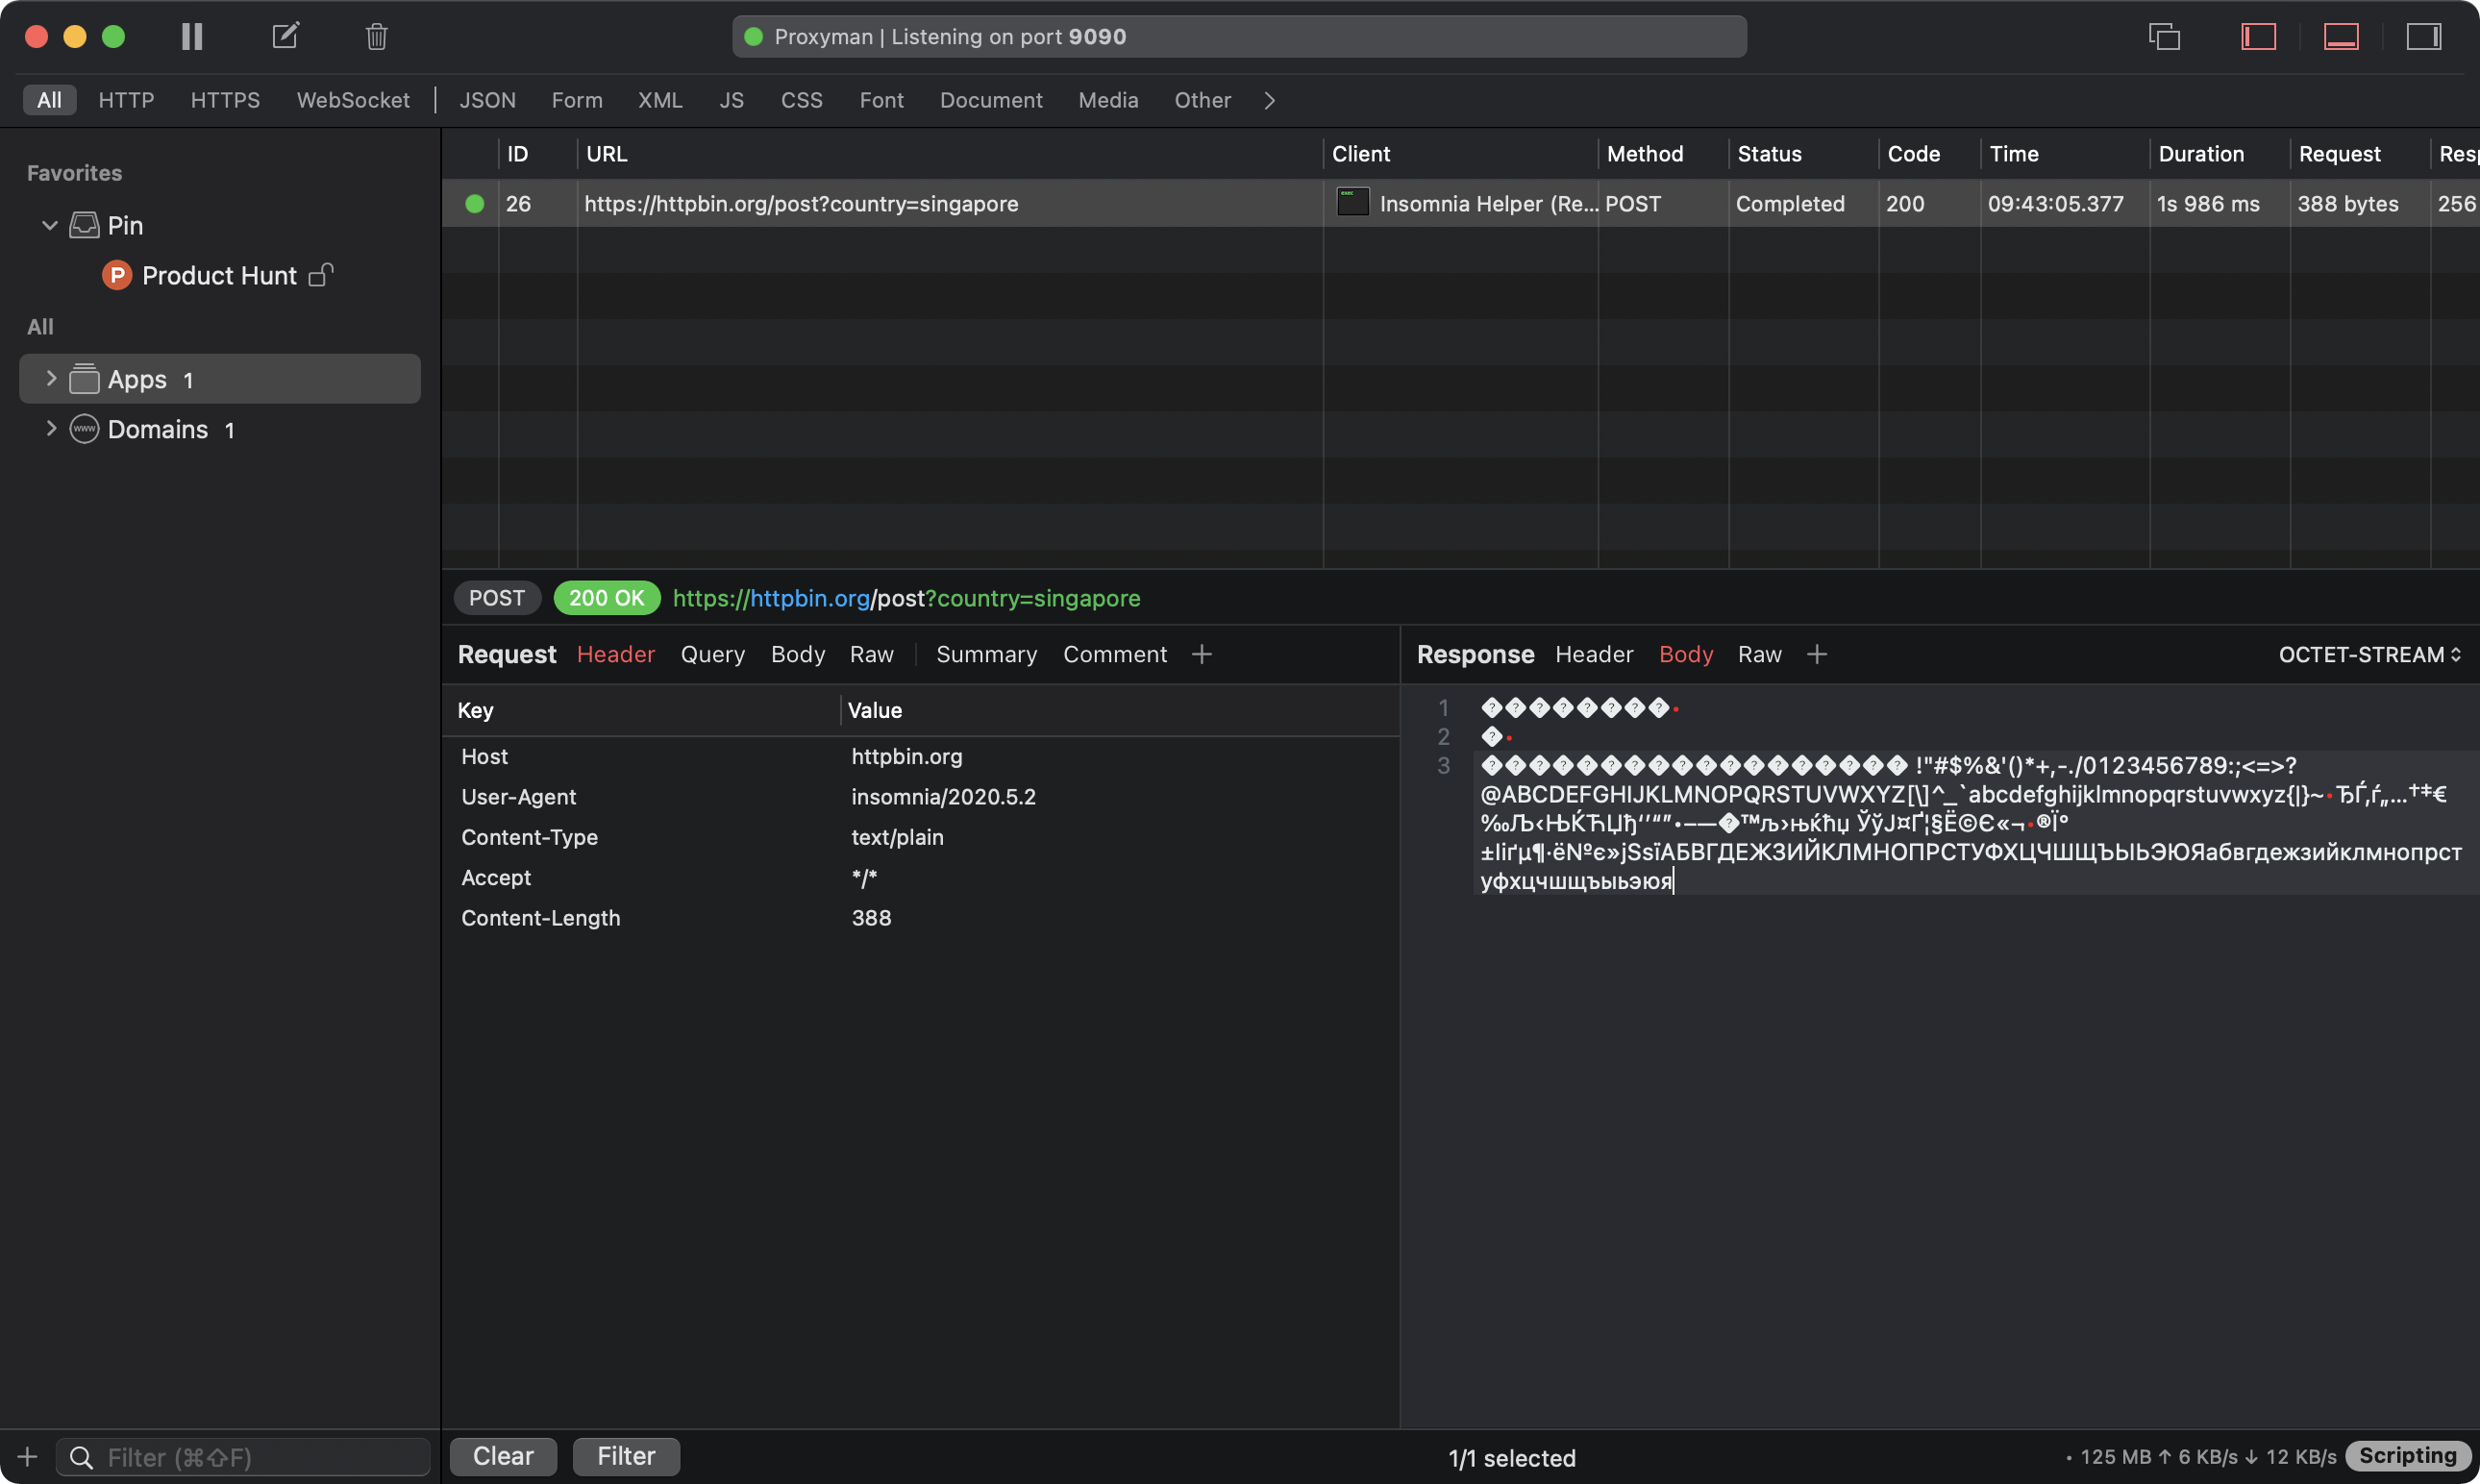This screenshot has height=1484, width=2480.
Task: Toggle the left sidebar layout view
Action: coord(2259,36)
